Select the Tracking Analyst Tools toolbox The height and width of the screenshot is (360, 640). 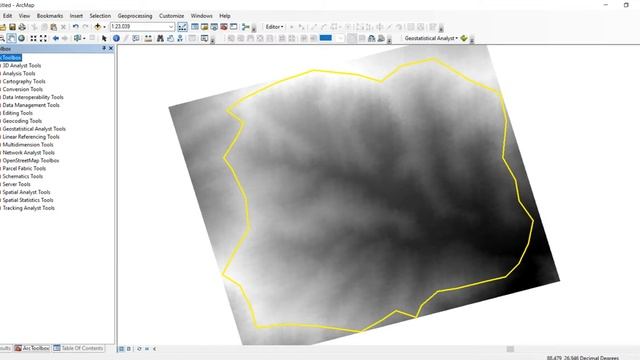28,208
